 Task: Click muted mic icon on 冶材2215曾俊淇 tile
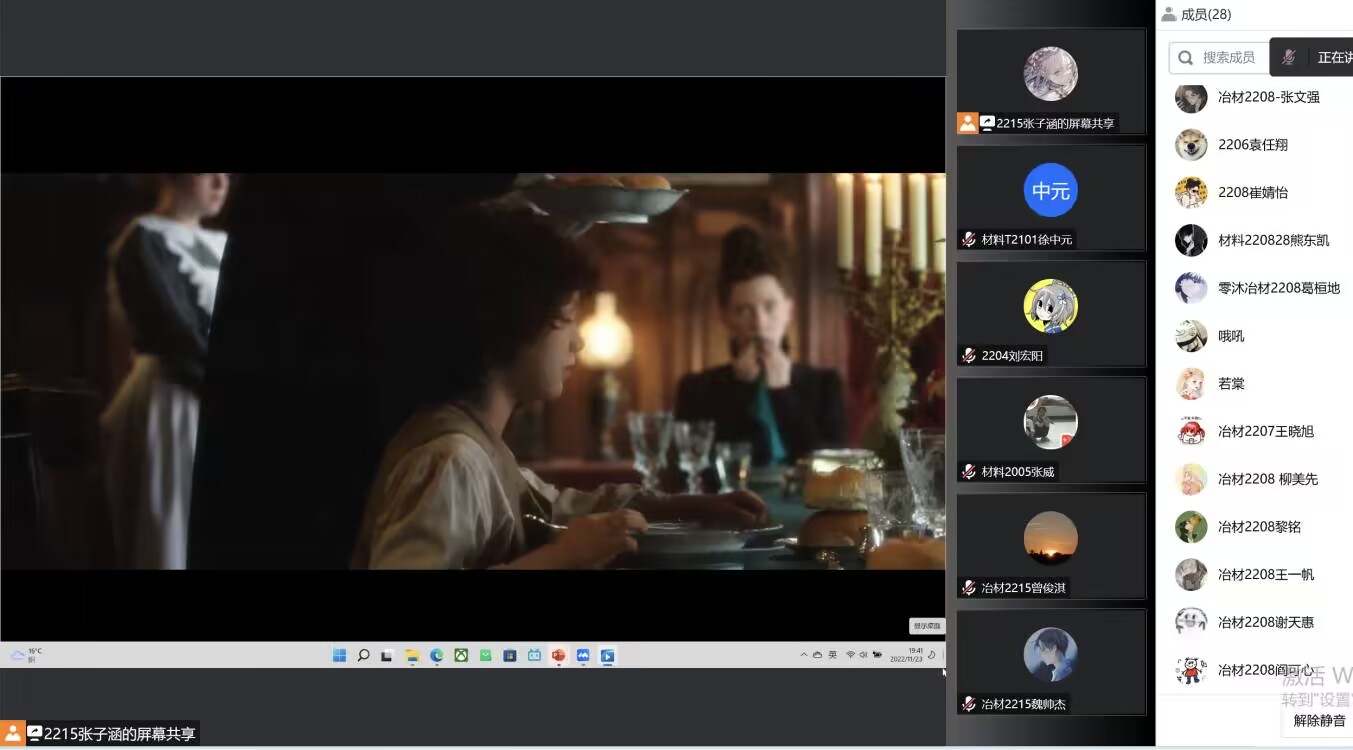968,587
